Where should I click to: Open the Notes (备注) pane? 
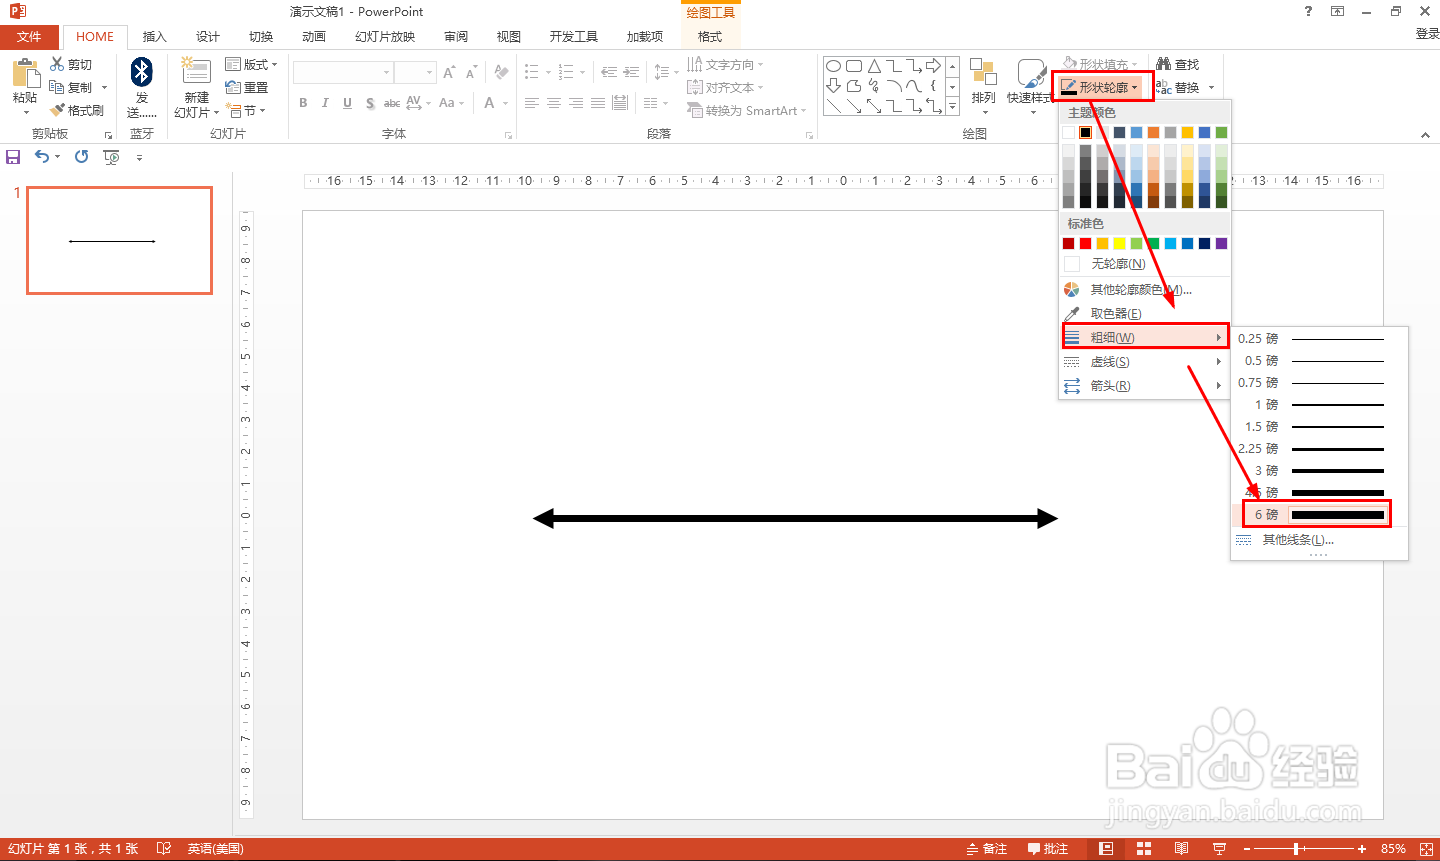point(986,849)
